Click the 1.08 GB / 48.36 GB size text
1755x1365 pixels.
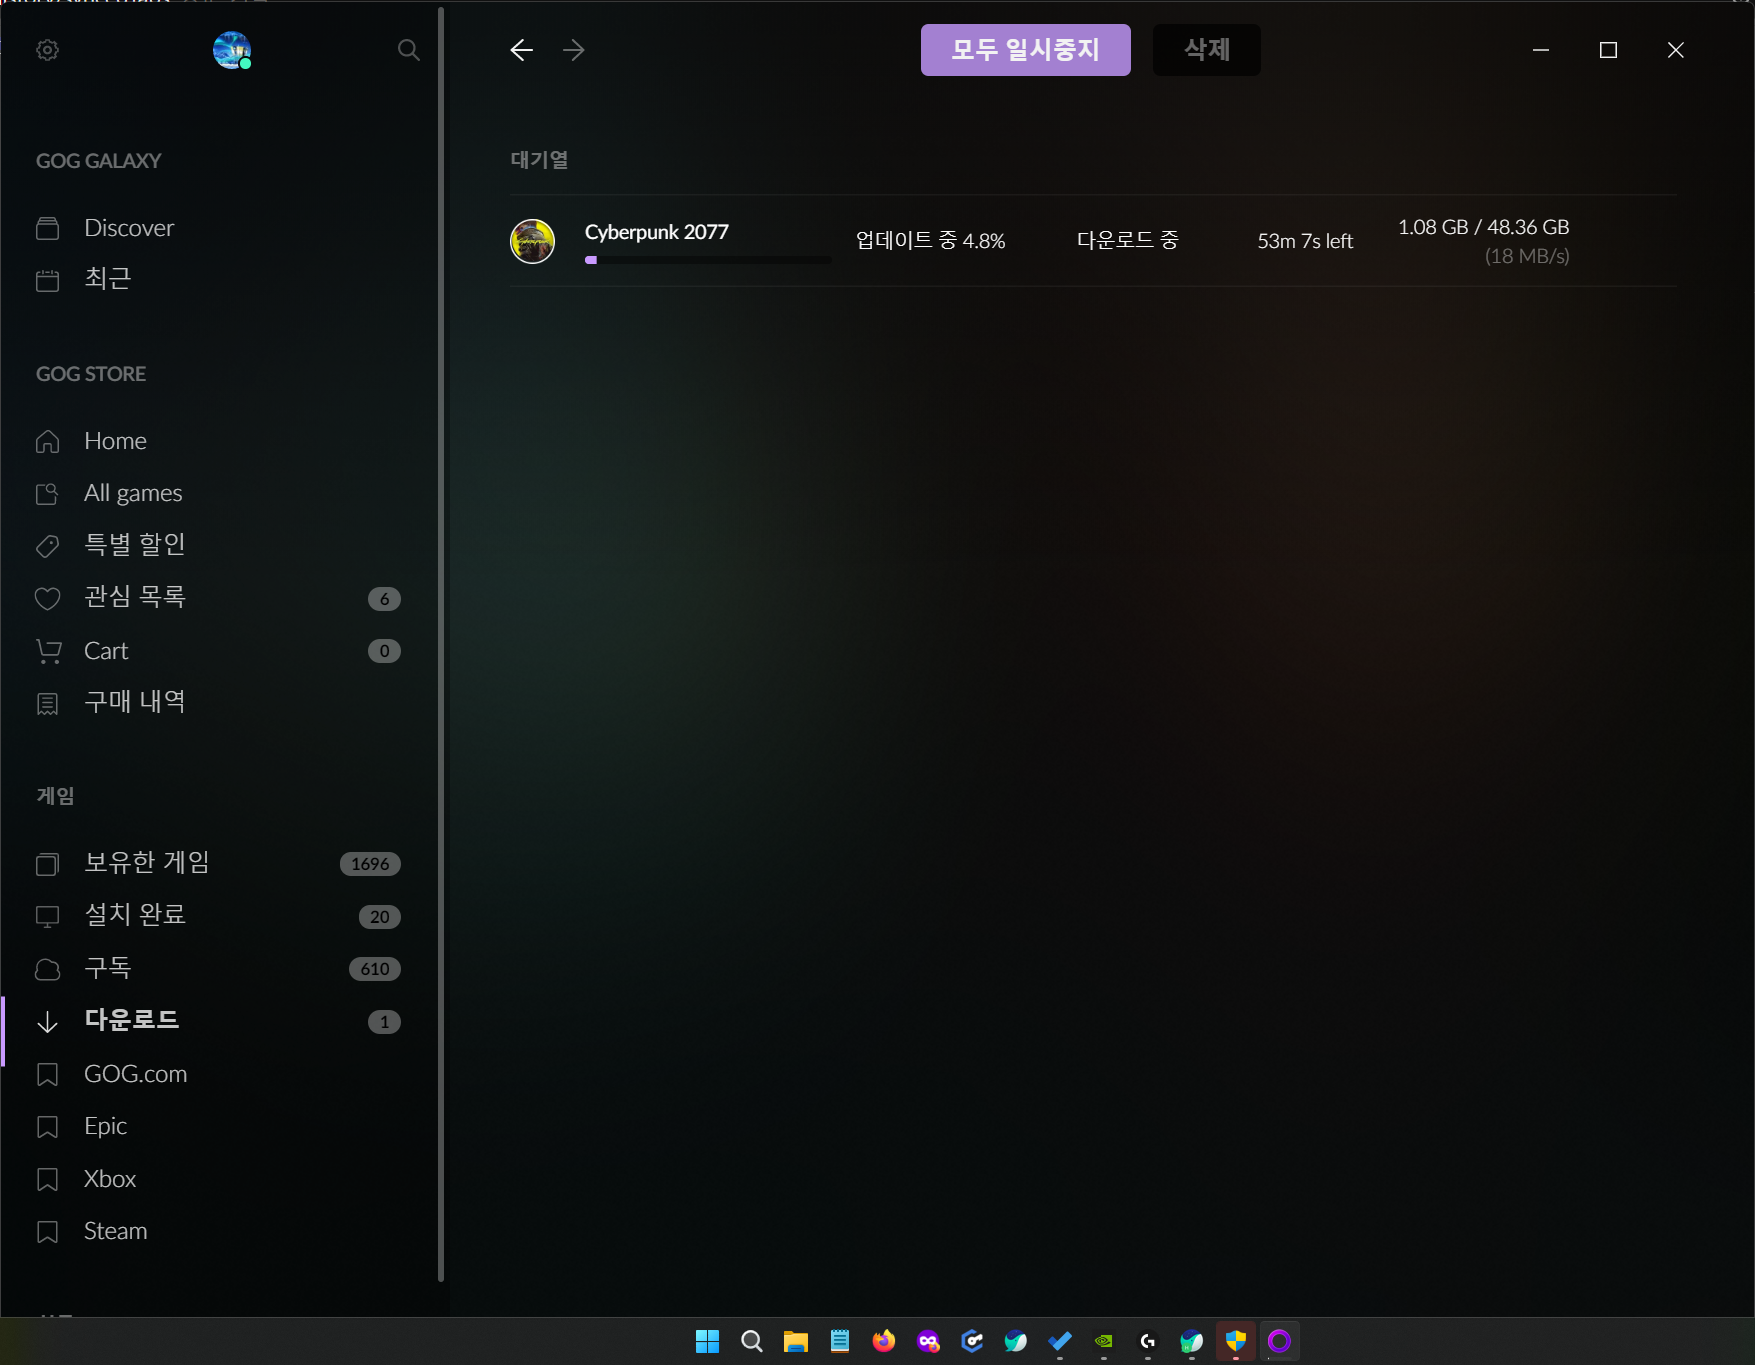(x=1483, y=227)
